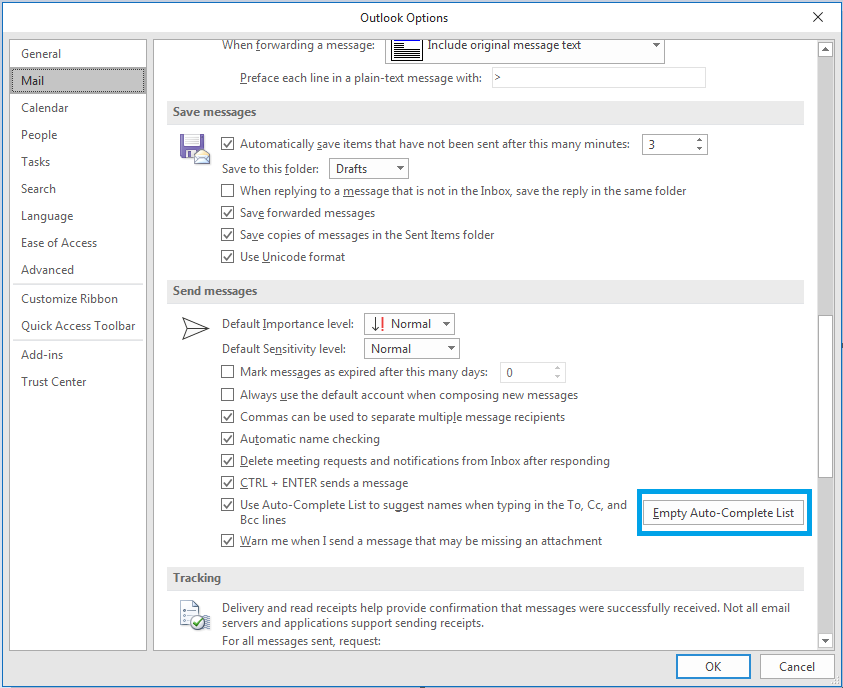Click the Tracking receipts checkmark icon
Screen dimensions: 843x688
(193, 615)
